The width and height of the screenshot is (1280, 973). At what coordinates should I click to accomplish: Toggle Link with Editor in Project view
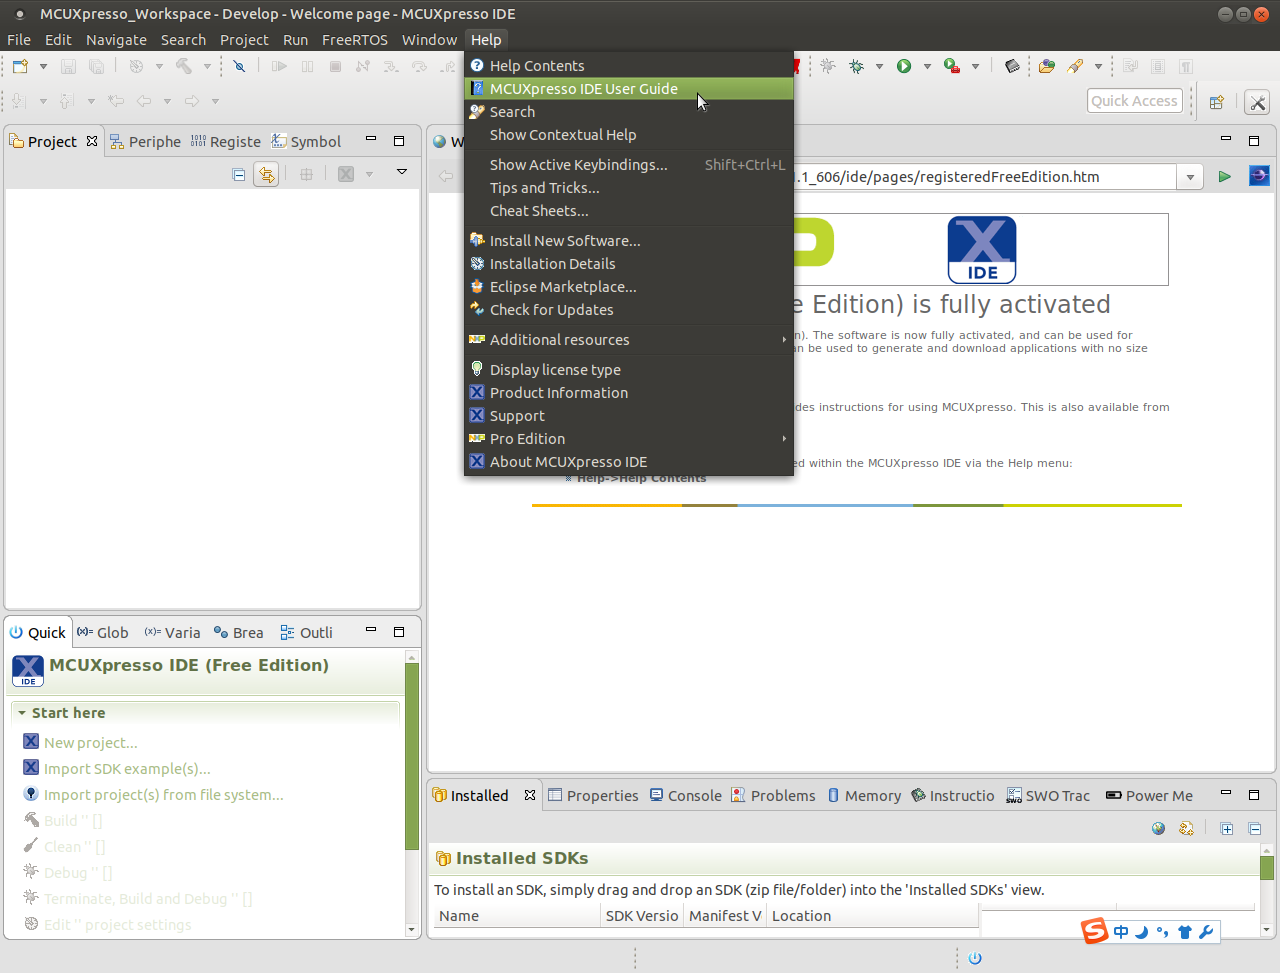click(x=266, y=174)
